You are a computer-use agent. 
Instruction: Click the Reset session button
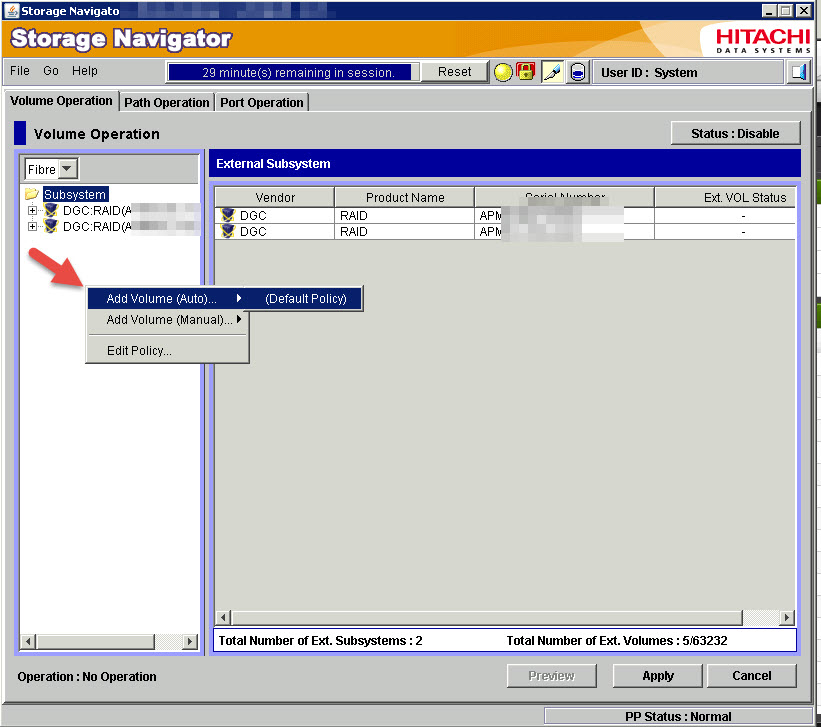[x=454, y=72]
